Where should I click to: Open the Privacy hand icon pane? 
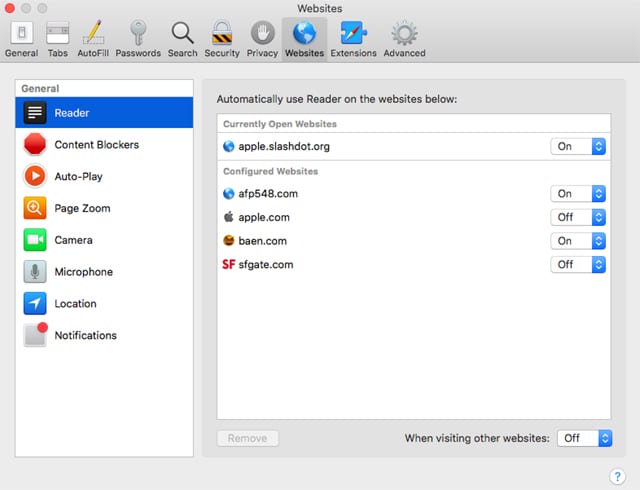[262, 39]
